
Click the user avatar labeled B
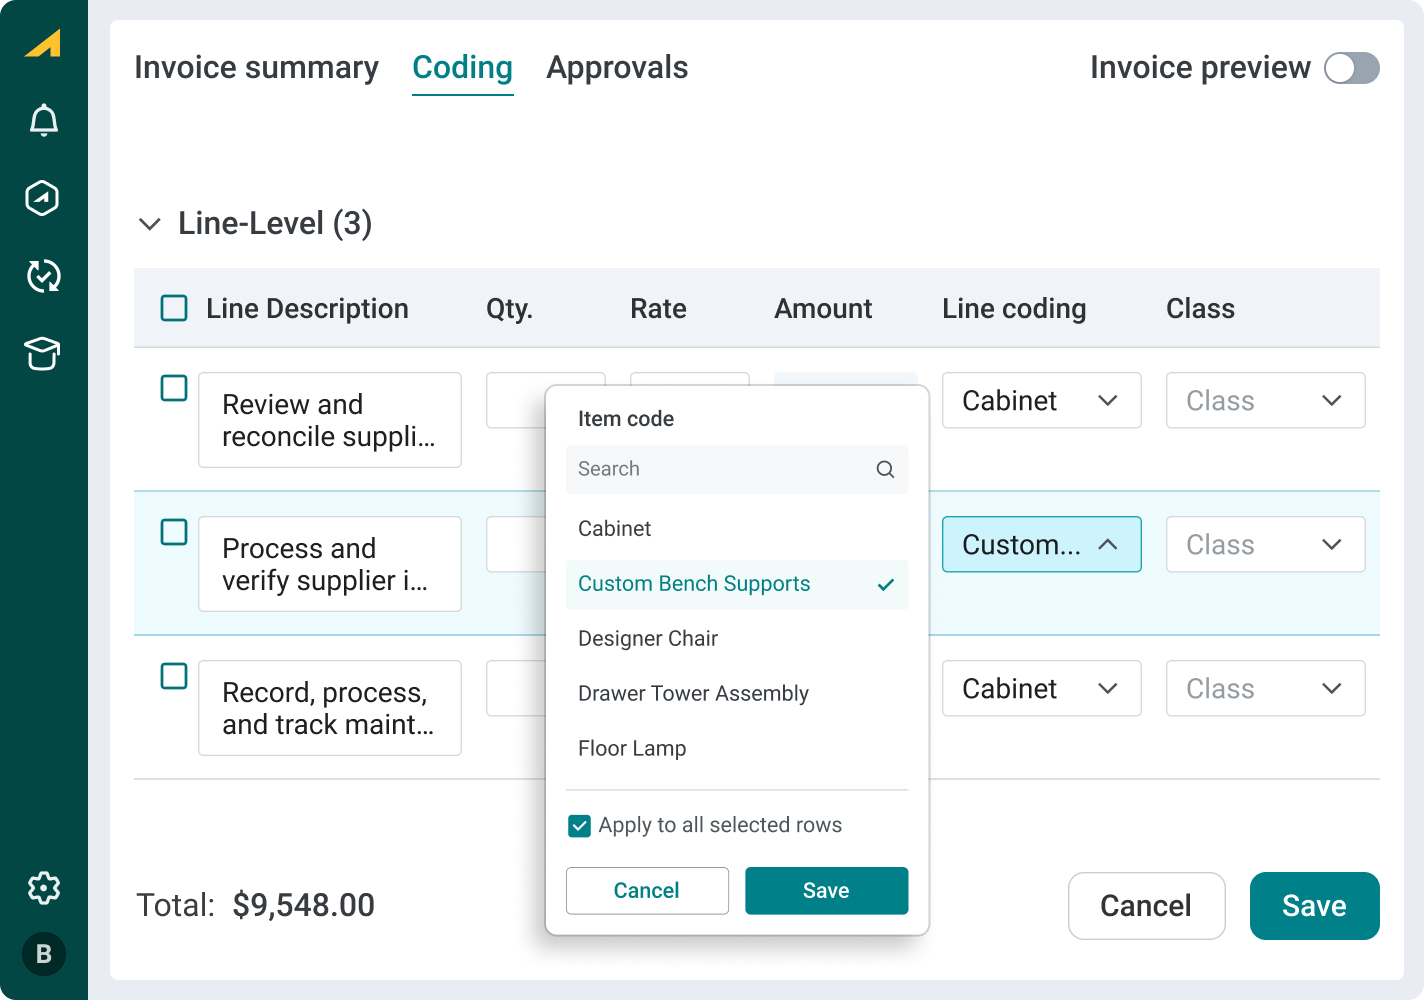point(43,954)
